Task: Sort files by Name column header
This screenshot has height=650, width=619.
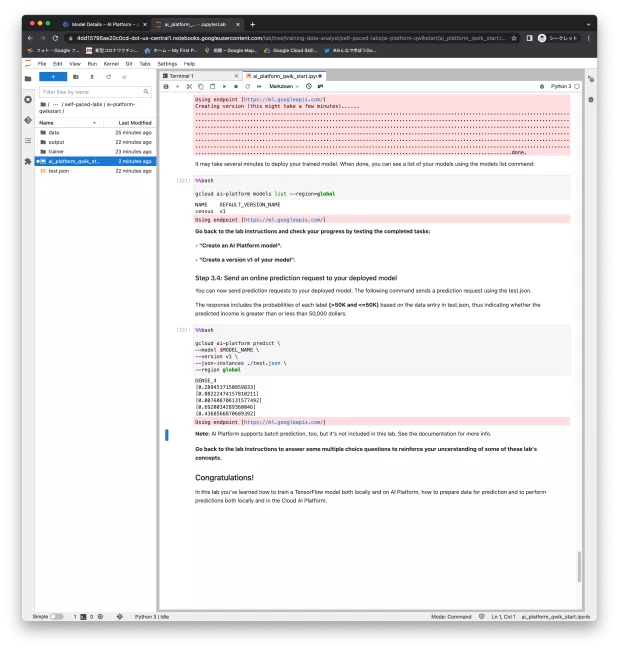Action: pos(68,123)
